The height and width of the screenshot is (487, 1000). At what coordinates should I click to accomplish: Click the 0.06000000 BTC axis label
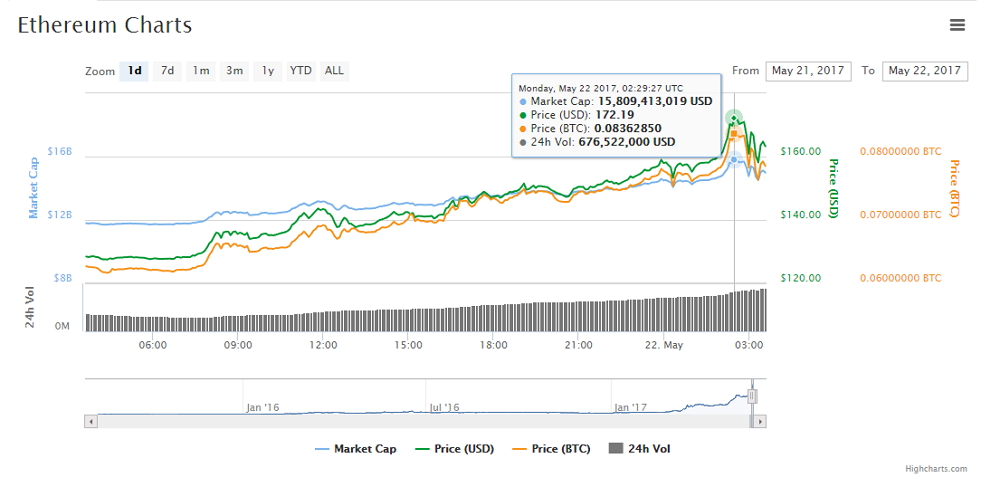[x=901, y=279]
